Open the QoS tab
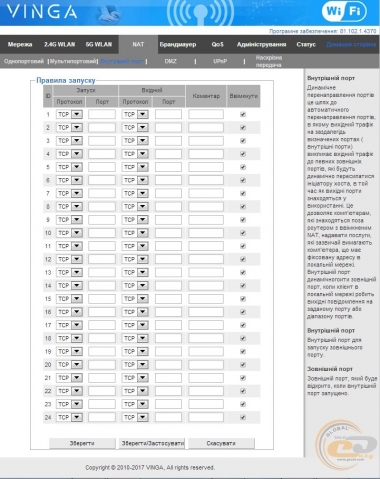Screen dimensions: 380x479 pyautogui.click(x=217, y=44)
